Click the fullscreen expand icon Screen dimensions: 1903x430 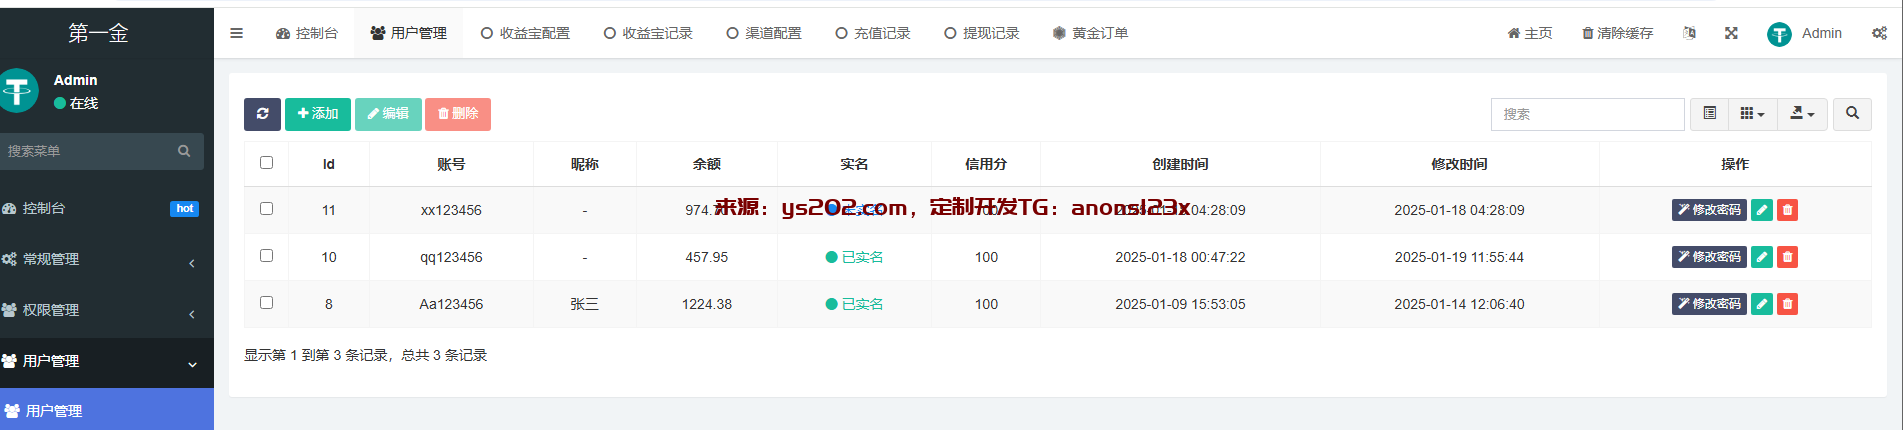(1731, 33)
